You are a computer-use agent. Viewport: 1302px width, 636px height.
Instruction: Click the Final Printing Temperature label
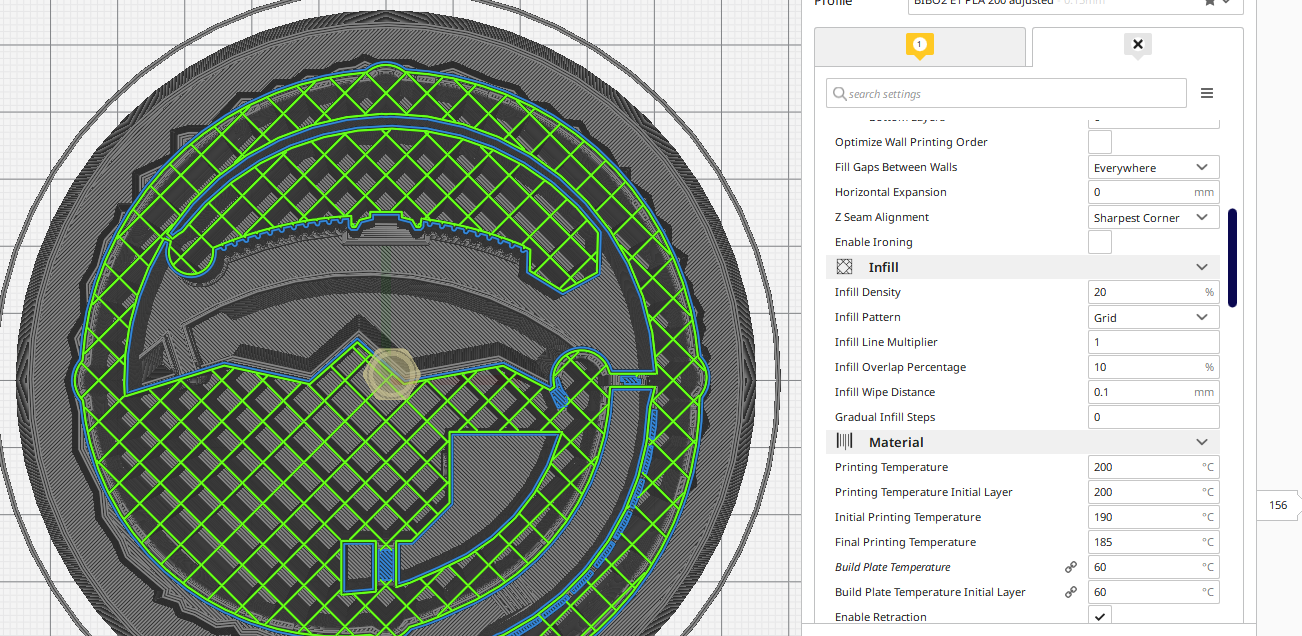pyautogui.click(x=905, y=542)
